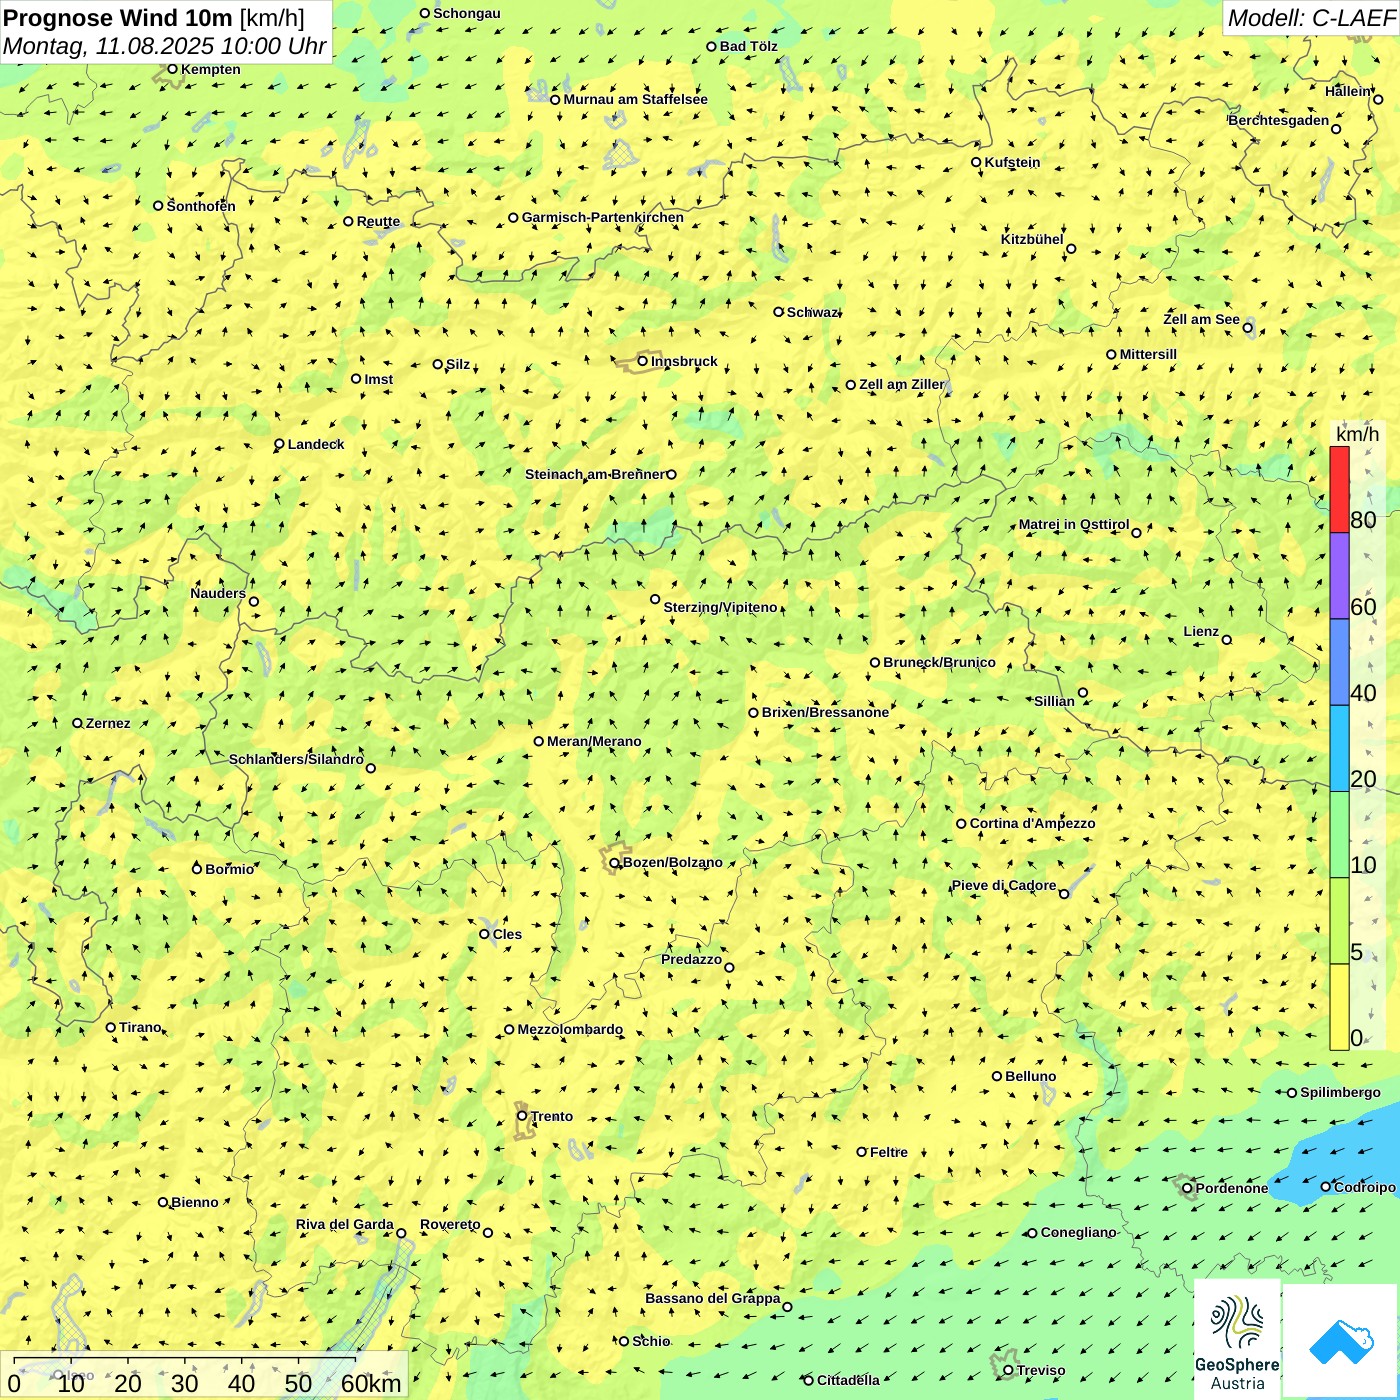The height and width of the screenshot is (1400, 1400).
Task: Click the Innsbruck city marker
Action: [643, 361]
